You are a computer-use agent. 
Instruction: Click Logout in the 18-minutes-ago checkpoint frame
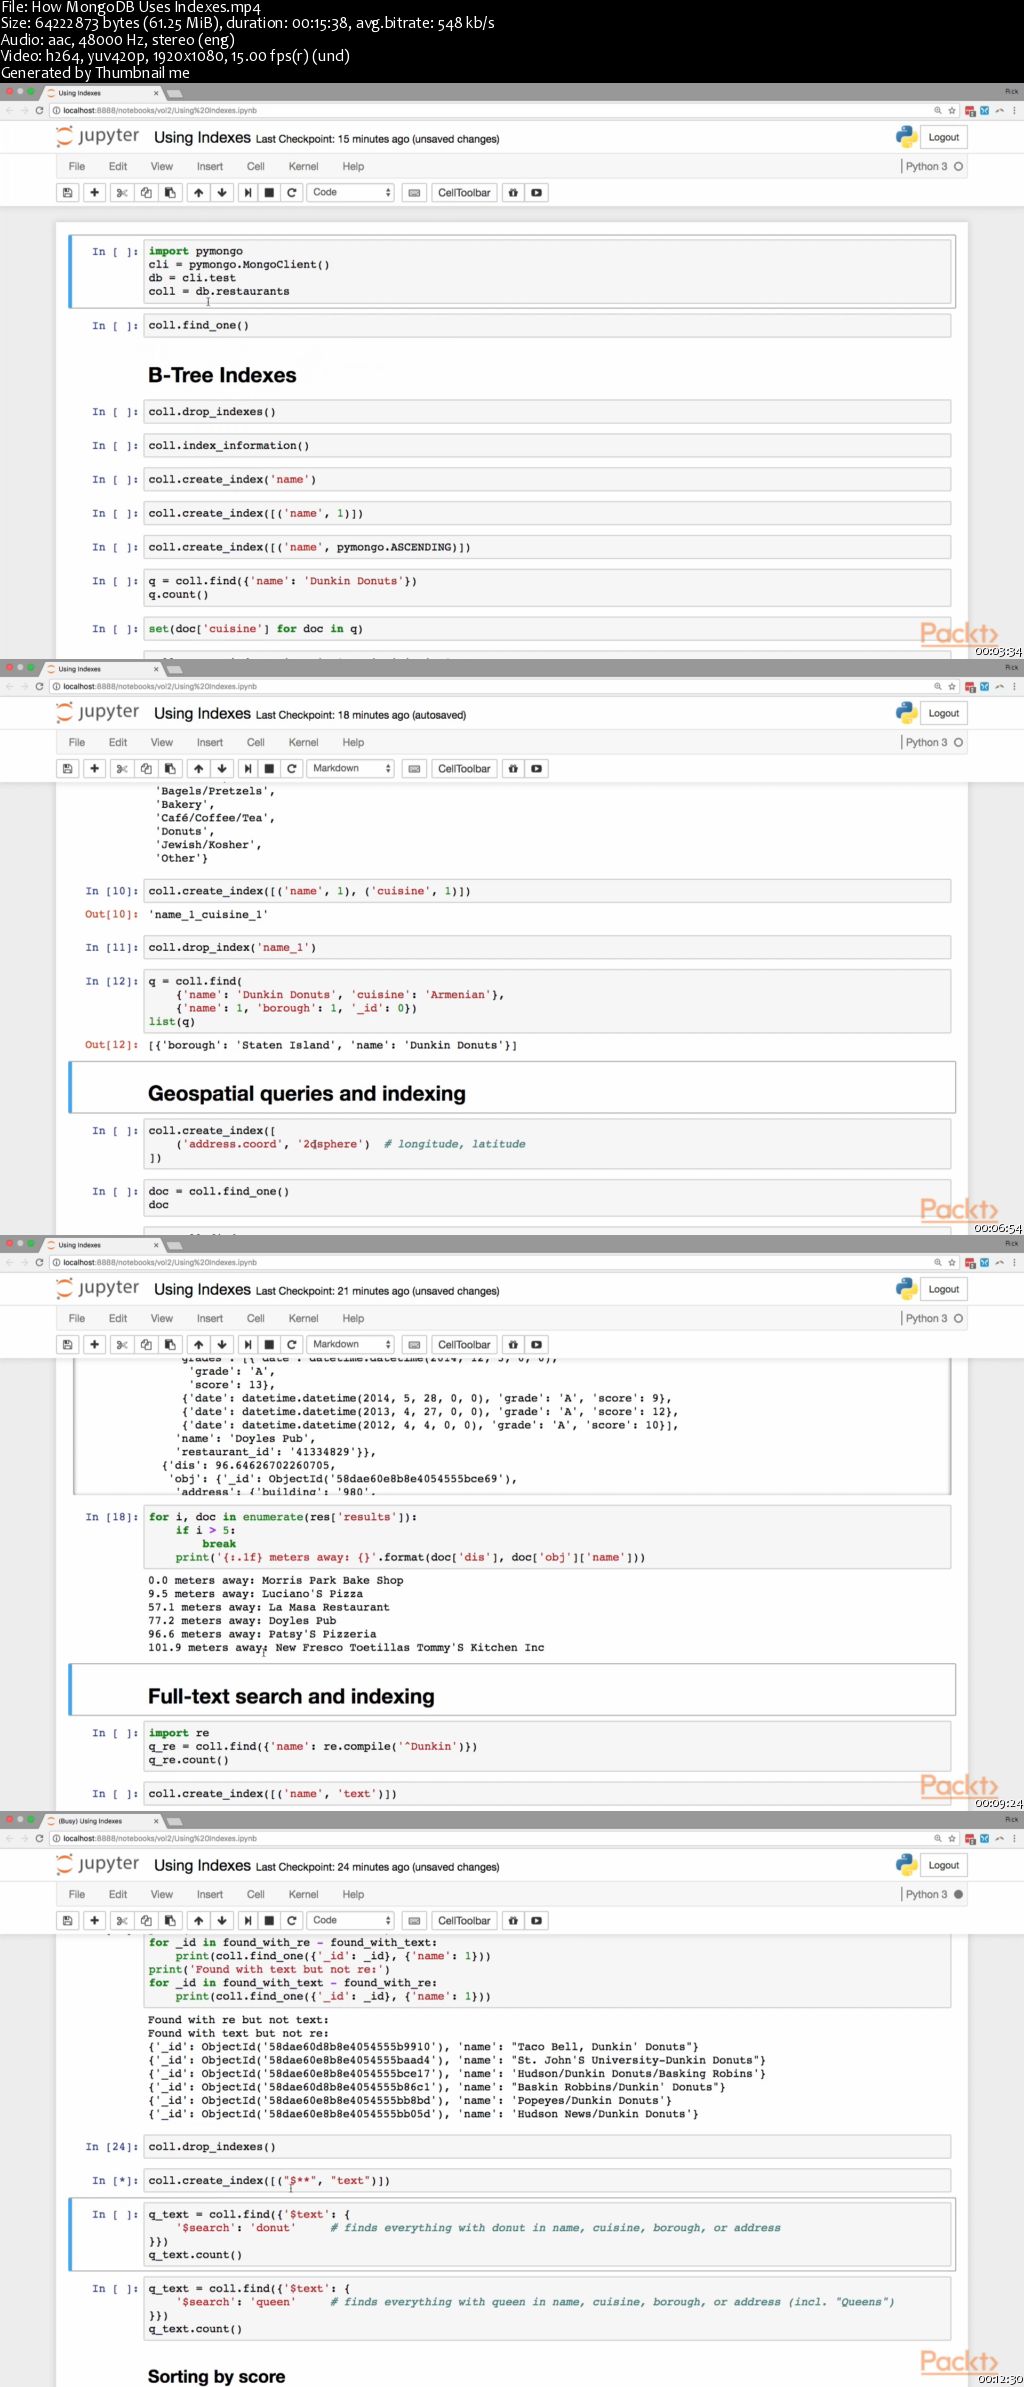pyautogui.click(x=943, y=714)
